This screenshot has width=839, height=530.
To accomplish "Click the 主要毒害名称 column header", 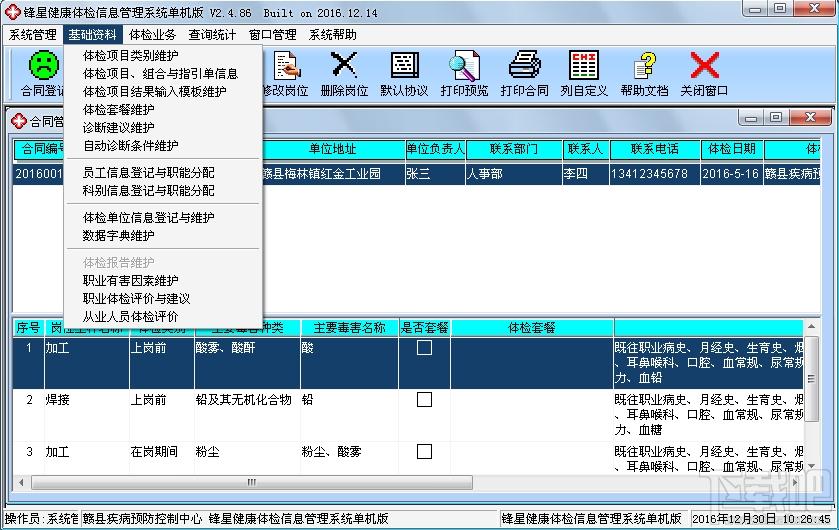I will 349,328.
